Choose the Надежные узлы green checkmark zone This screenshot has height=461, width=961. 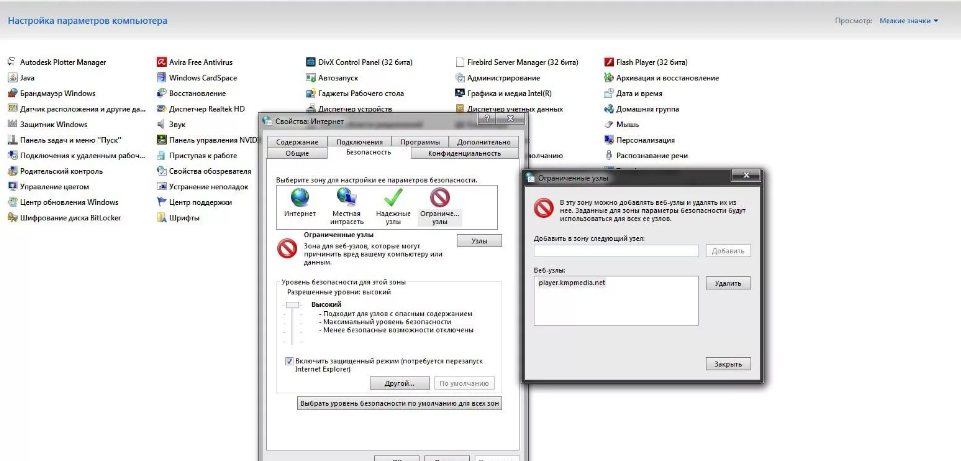[x=392, y=197]
